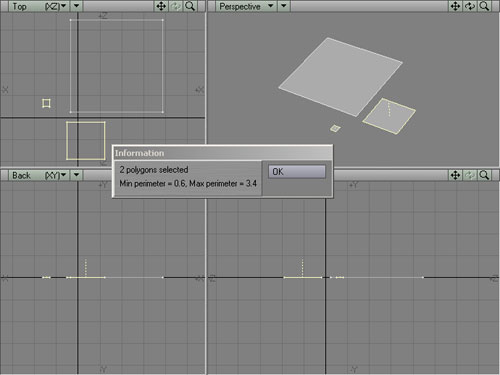500x375 pixels.
Task: Click the largest polygon in Perspective view
Action: [340, 77]
